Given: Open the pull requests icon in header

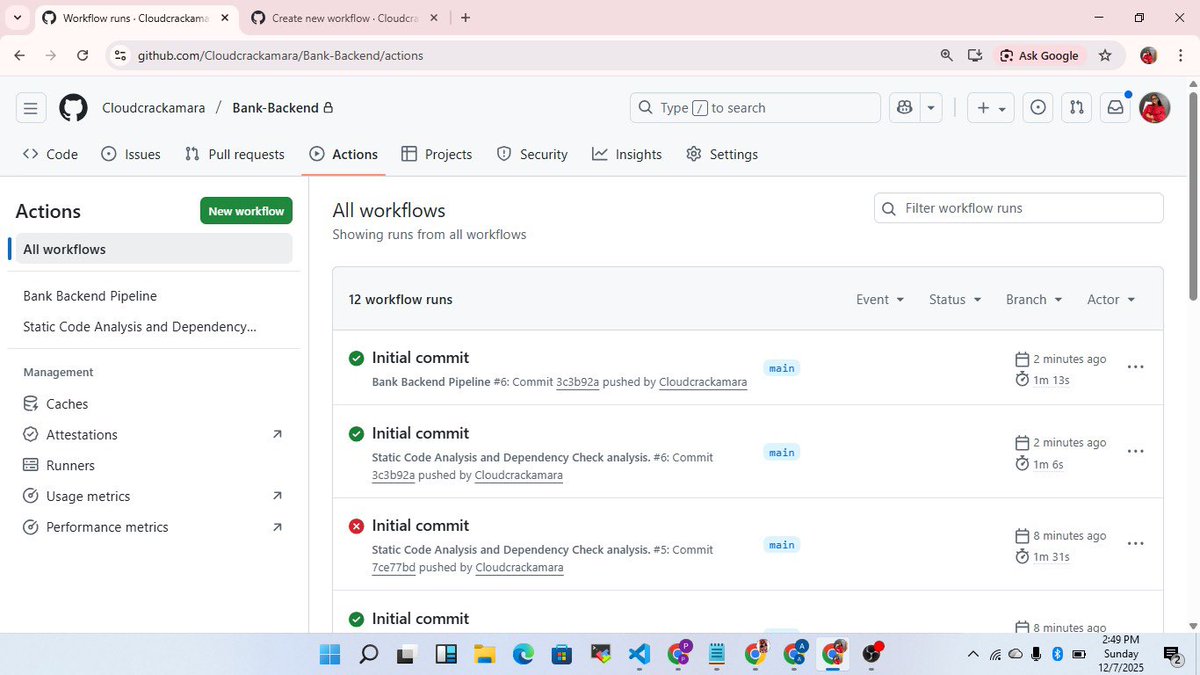Looking at the screenshot, I should (1075, 107).
